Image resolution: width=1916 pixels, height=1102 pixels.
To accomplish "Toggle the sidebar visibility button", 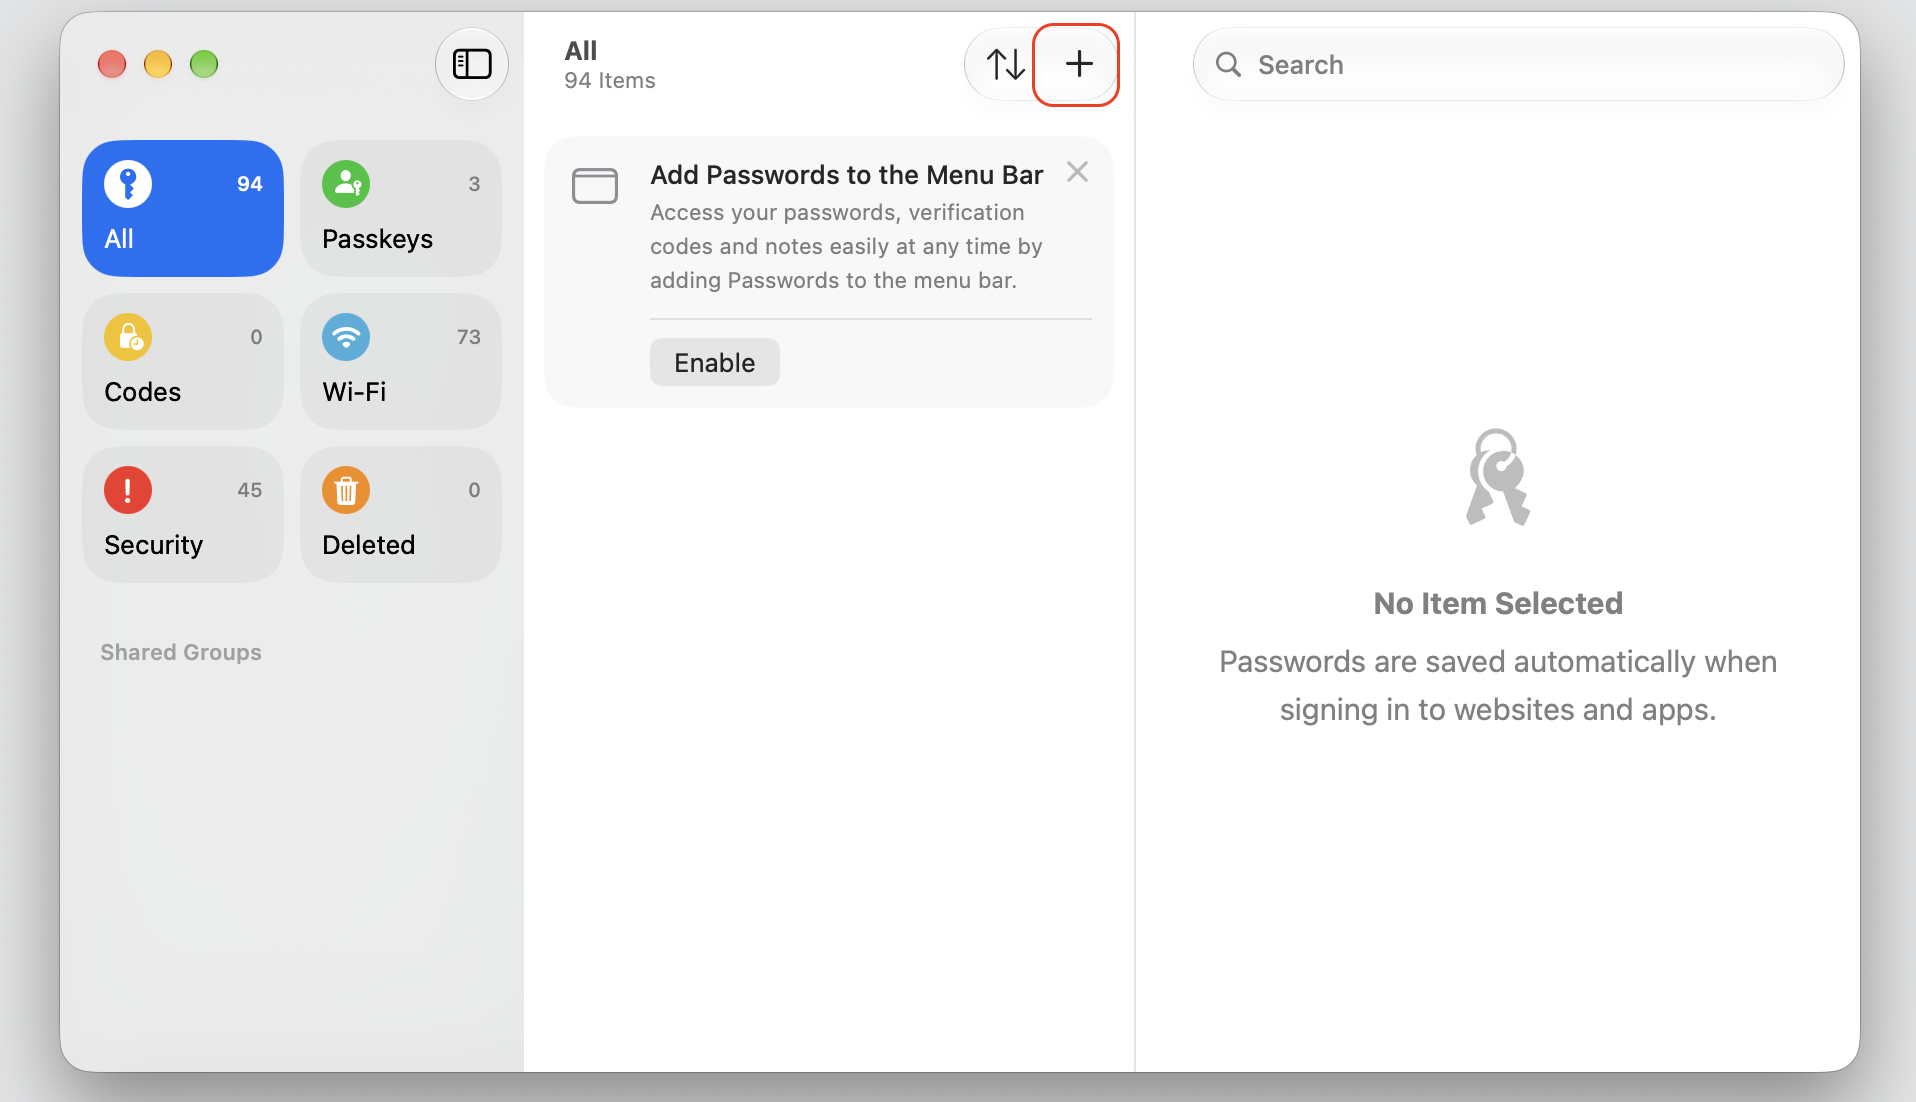I will pyautogui.click(x=472, y=64).
